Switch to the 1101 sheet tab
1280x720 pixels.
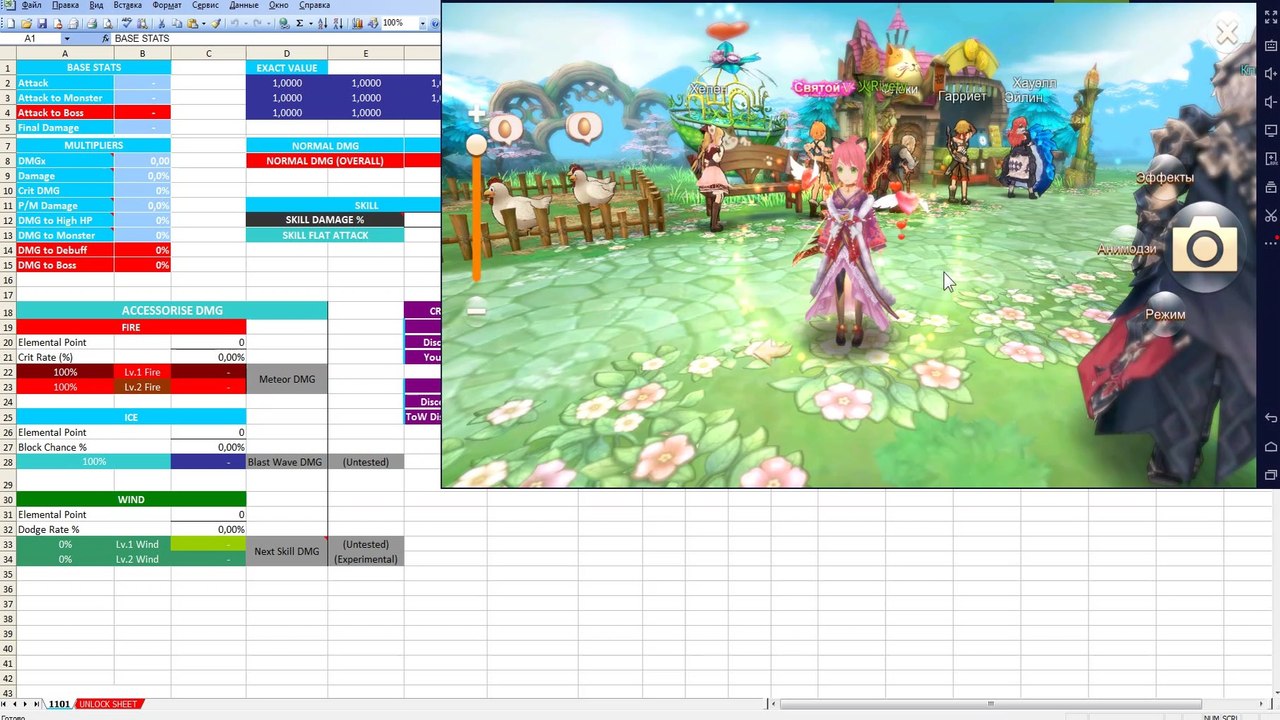59,704
